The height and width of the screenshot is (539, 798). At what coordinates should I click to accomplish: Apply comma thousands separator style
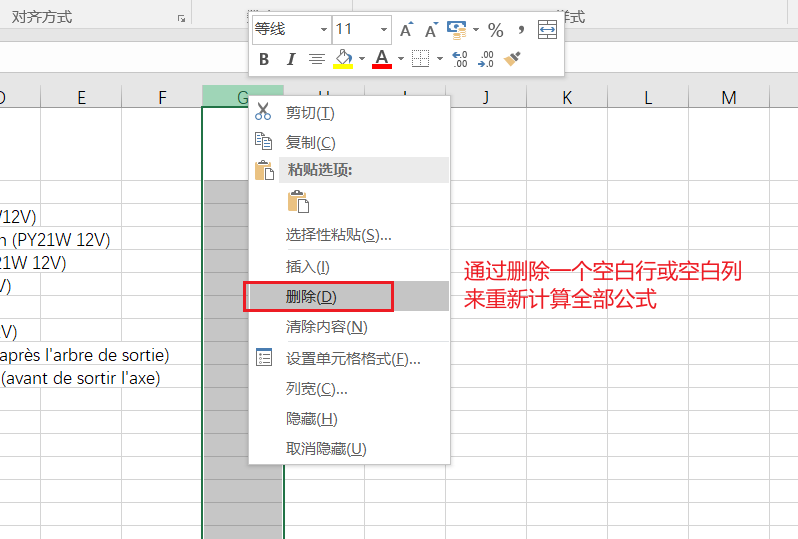(x=521, y=30)
